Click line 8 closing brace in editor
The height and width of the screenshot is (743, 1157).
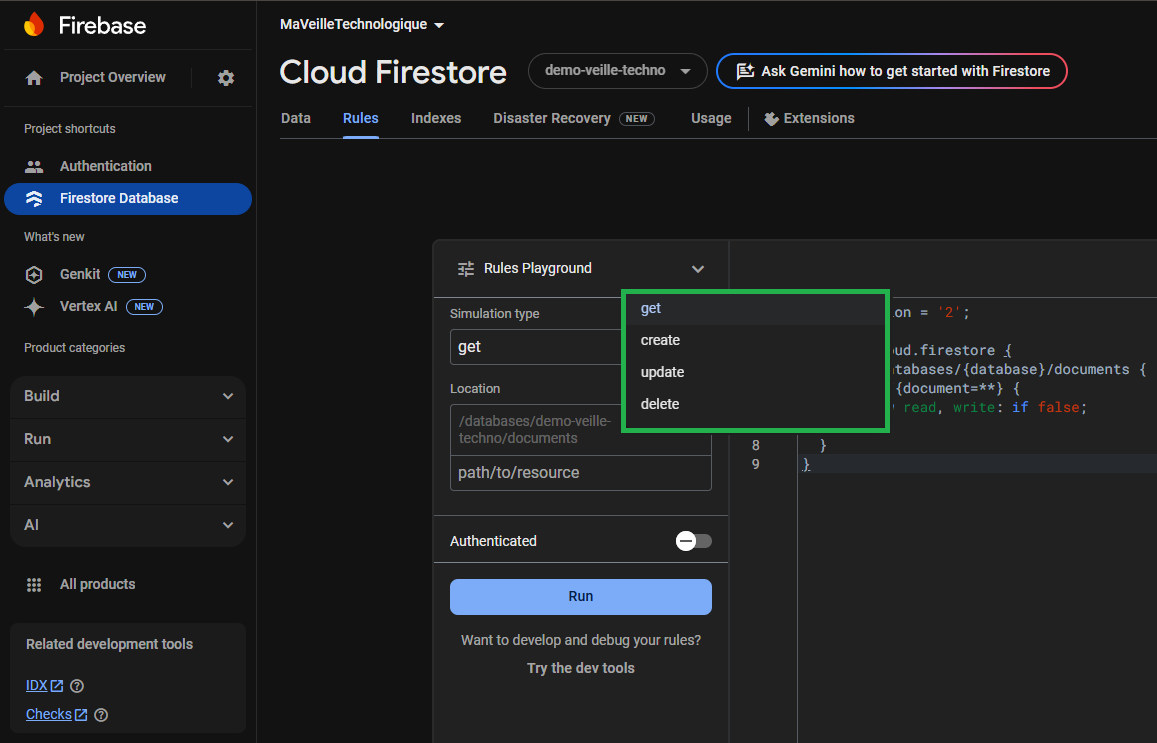(x=823, y=446)
